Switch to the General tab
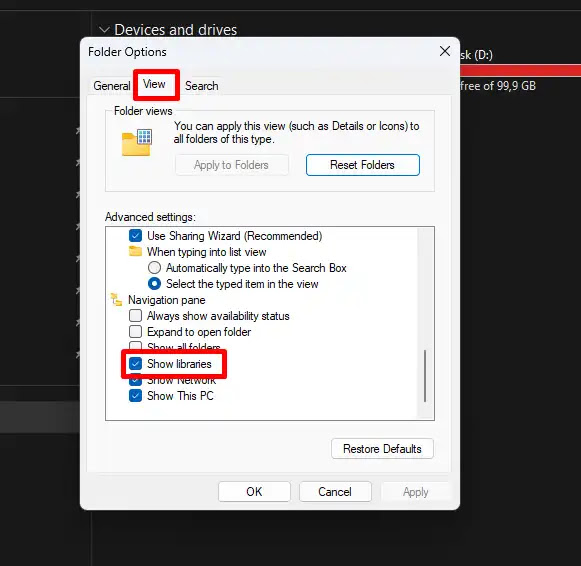The height and width of the screenshot is (566, 581). click(112, 86)
